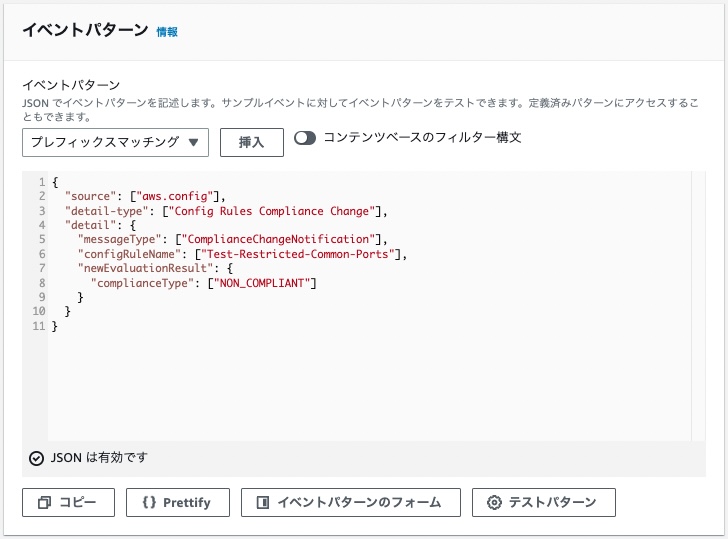Click the curly braces icon on Prettify
Image resolution: width=728 pixels, height=539 pixels.
pyautogui.click(x=150, y=502)
